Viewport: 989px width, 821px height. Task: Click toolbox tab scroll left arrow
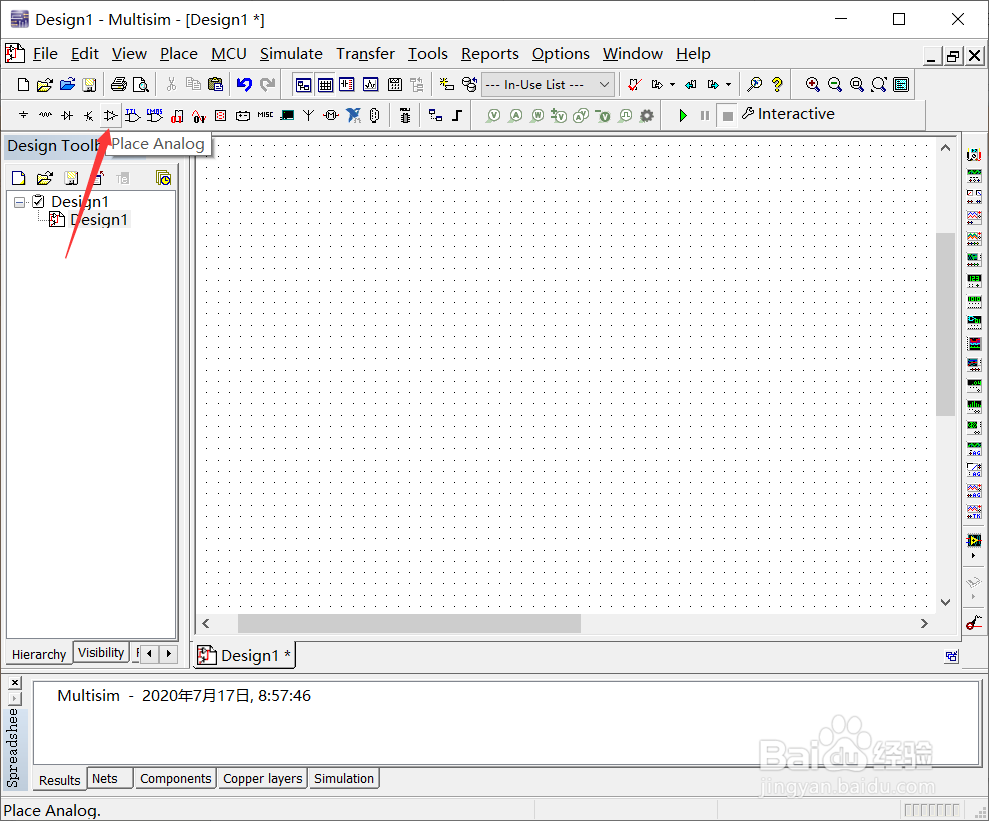pyautogui.click(x=149, y=653)
